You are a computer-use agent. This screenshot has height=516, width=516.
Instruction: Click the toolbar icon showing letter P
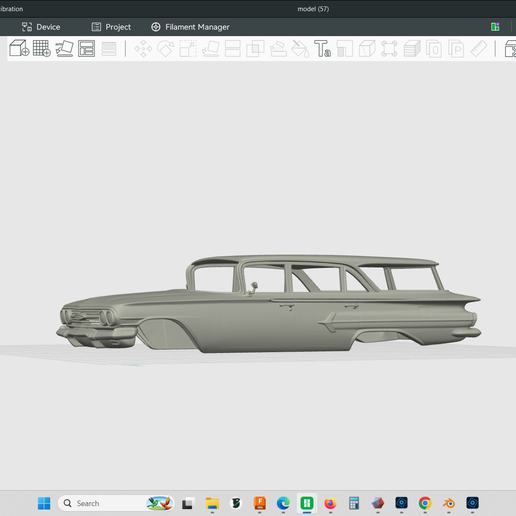[x=456, y=49]
